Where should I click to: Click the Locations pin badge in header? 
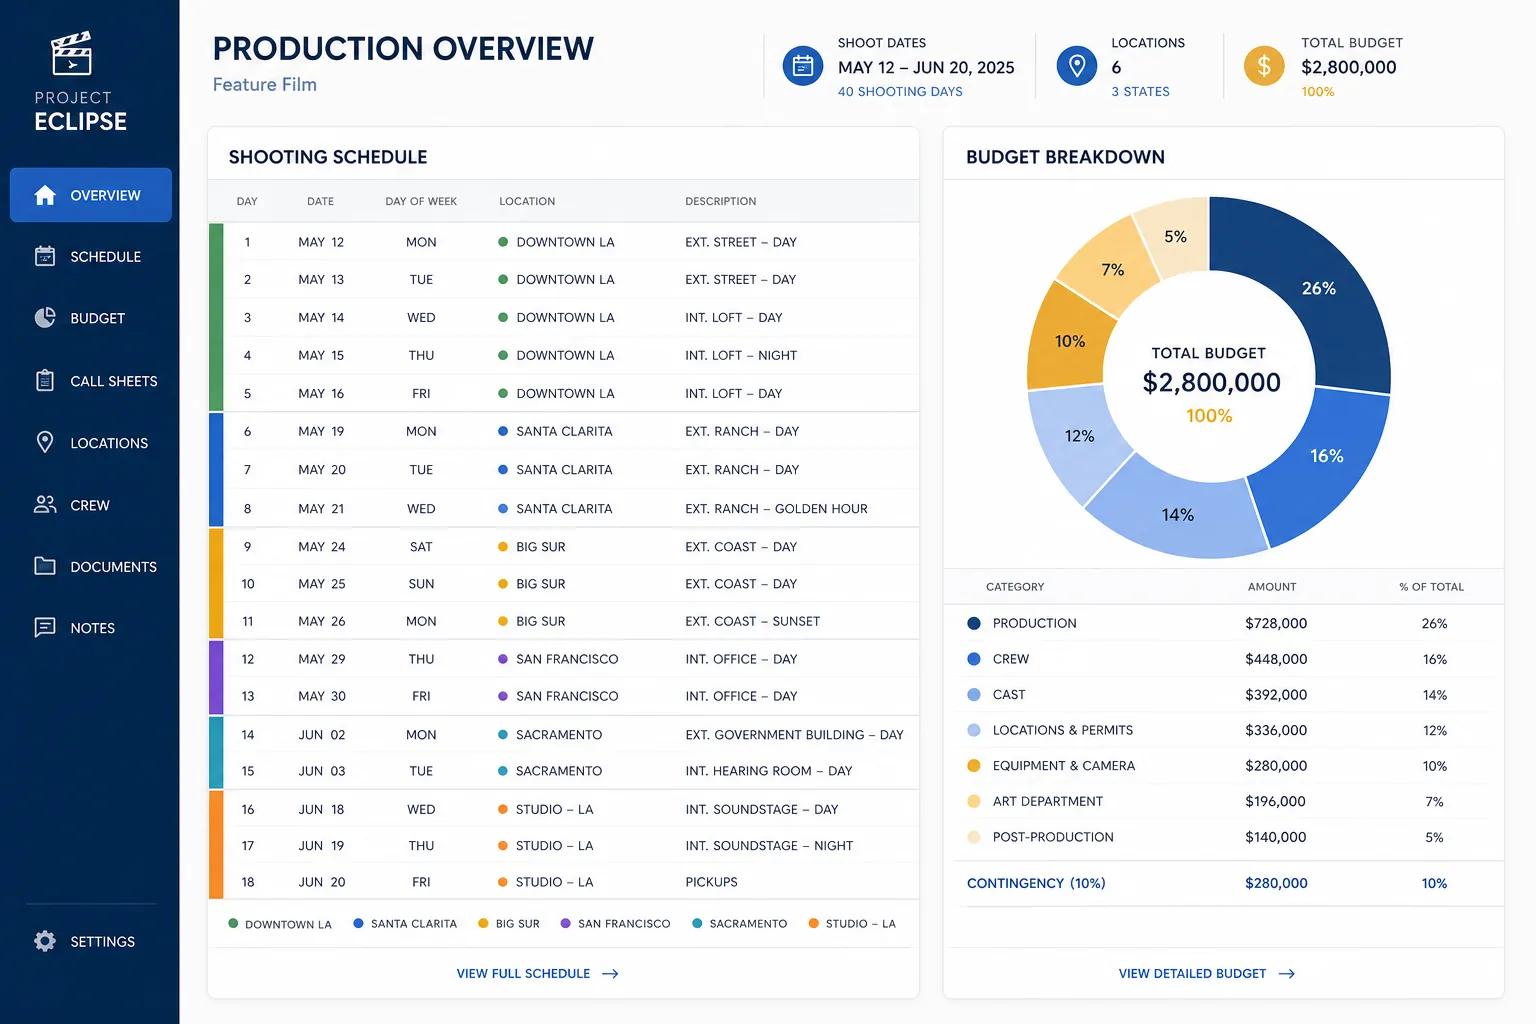[x=1077, y=66]
